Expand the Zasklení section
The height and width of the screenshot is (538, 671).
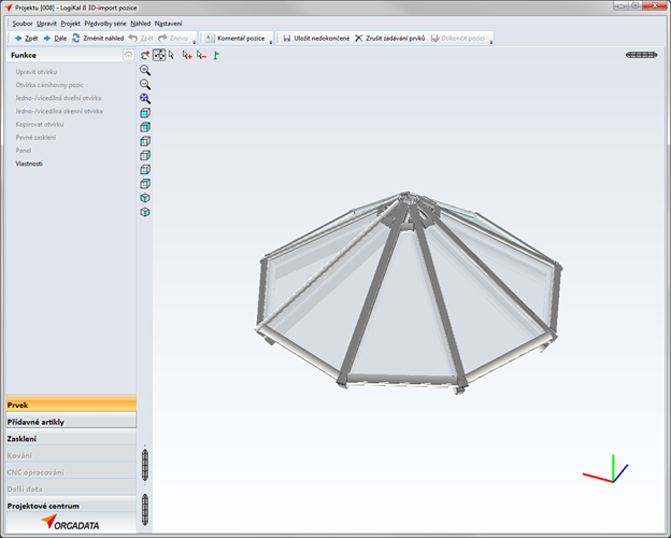click(71, 438)
